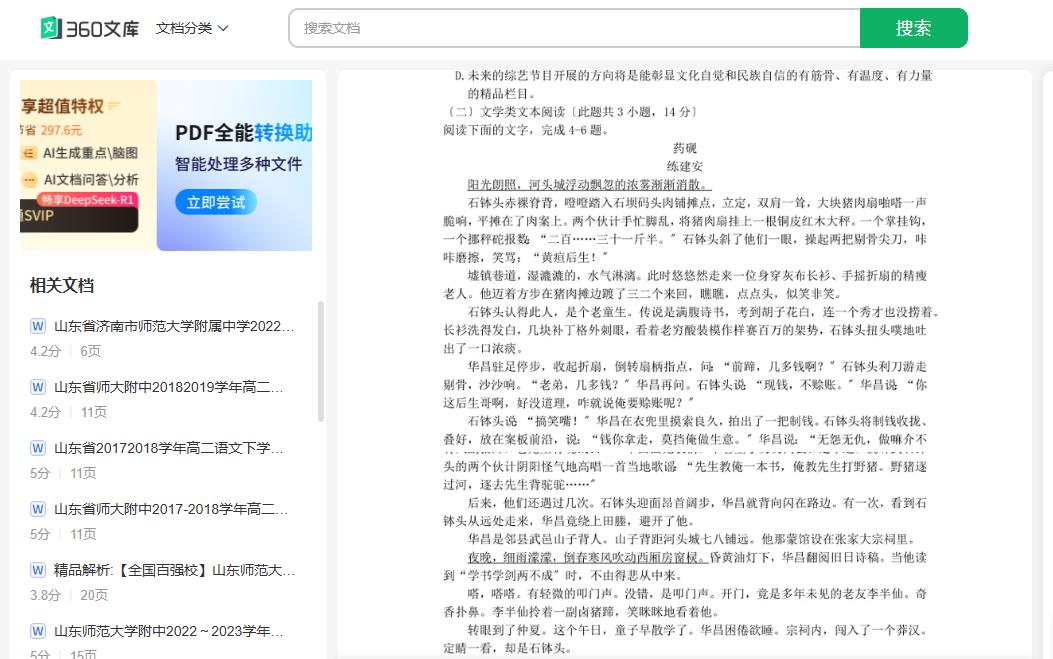Screen dimensions: 1053x659
Task: Click underlined sentence 阳光朗照，河头城浮动飘忽的浓雾渐渐消散
Action: [x=589, y=185]
